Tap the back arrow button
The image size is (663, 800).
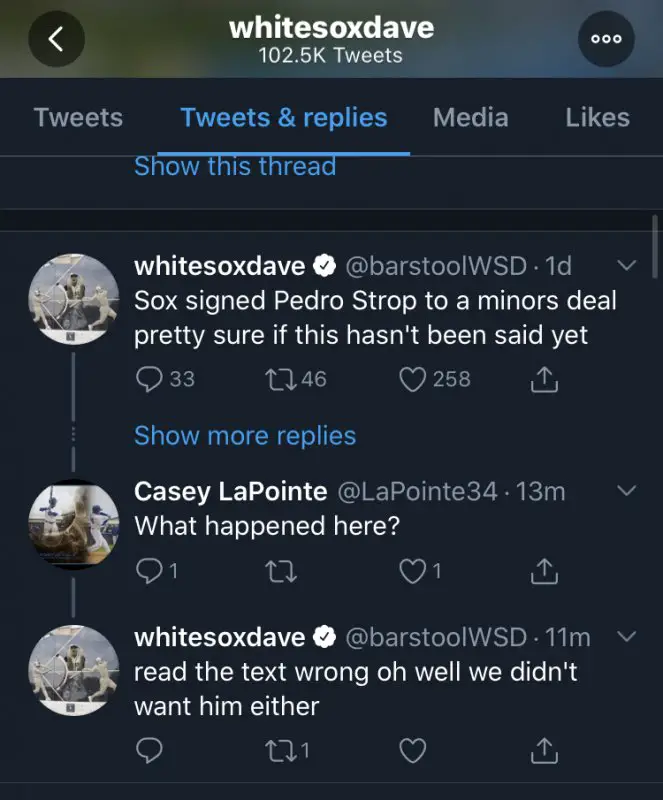coord(56,39)
